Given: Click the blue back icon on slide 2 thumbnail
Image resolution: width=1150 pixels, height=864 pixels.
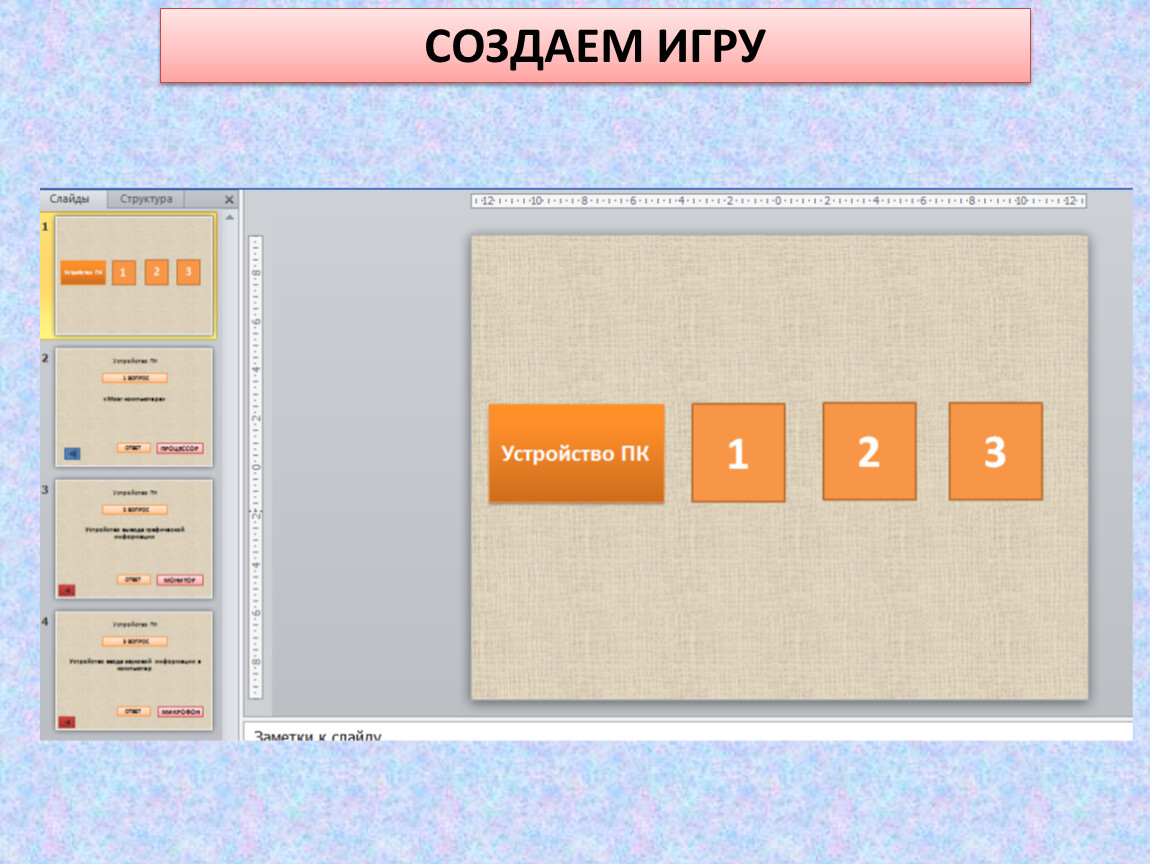Looking at the screenshot, I should pyautogui.click(x=72, y=454).
